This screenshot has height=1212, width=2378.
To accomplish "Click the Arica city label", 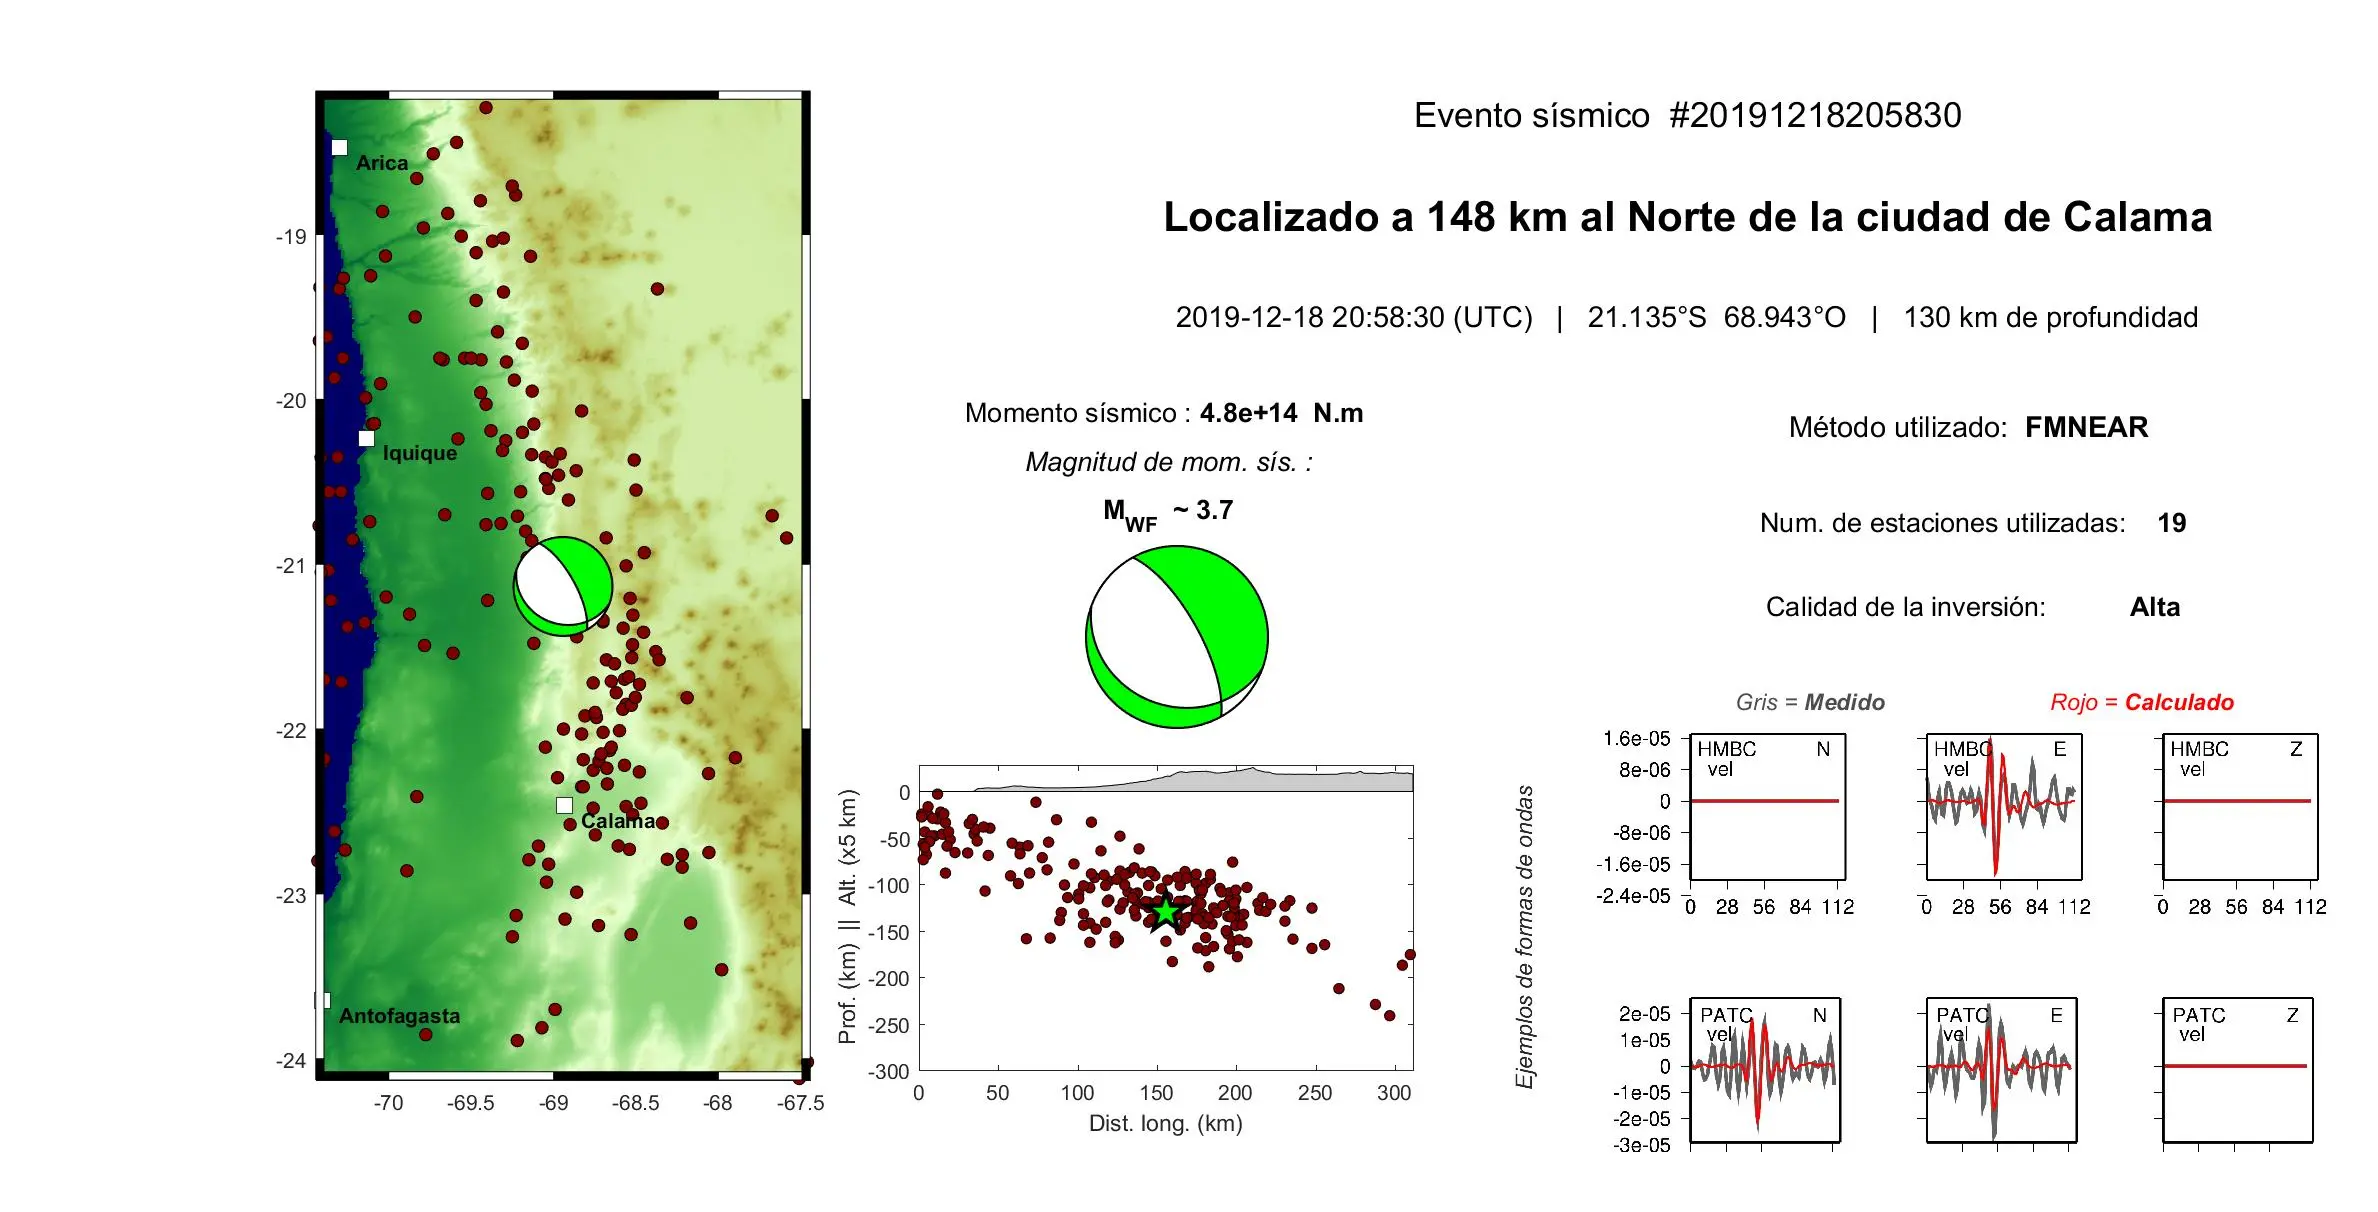I will 382,163.
